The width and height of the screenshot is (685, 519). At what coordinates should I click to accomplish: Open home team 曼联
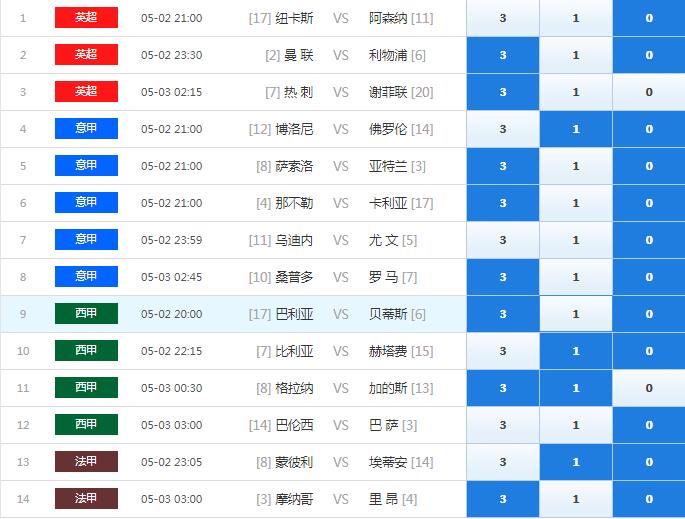click(298, 55)
